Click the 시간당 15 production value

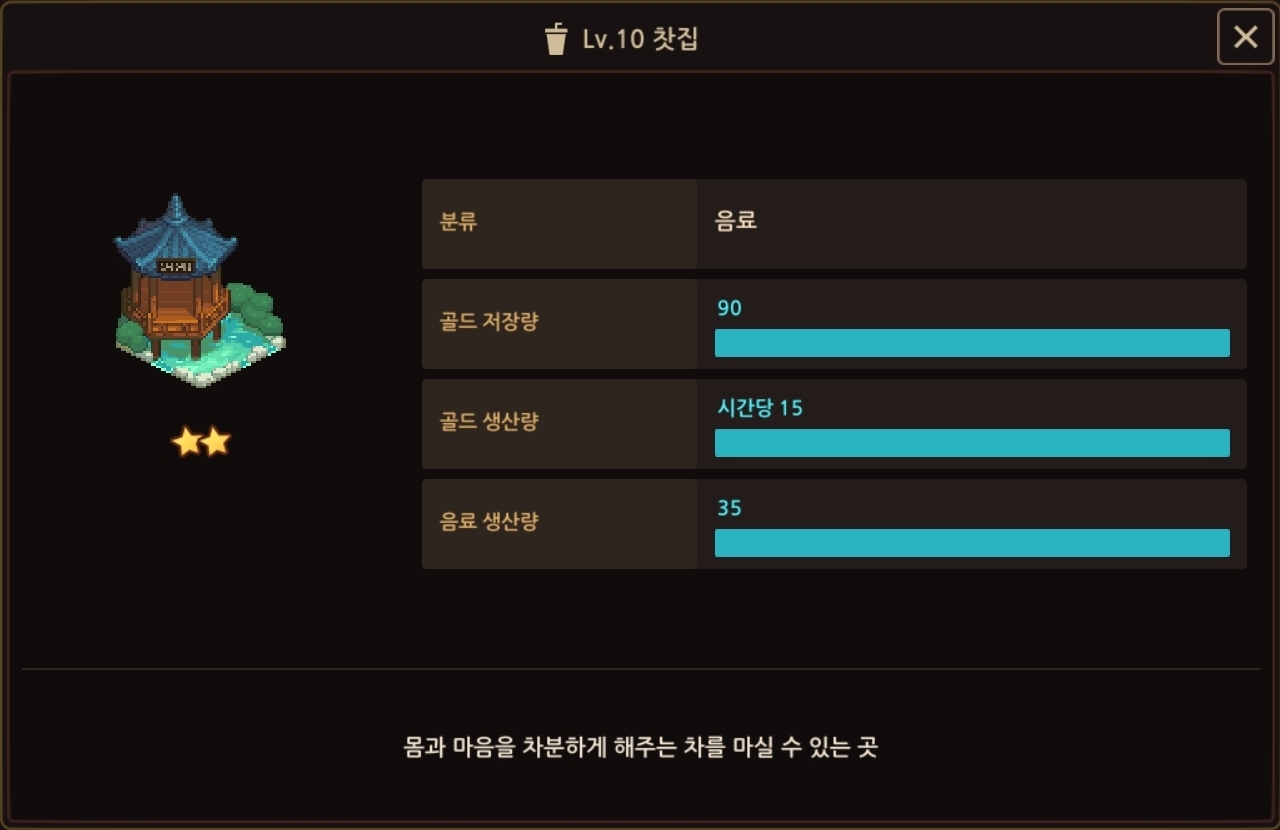pos(760,408)
